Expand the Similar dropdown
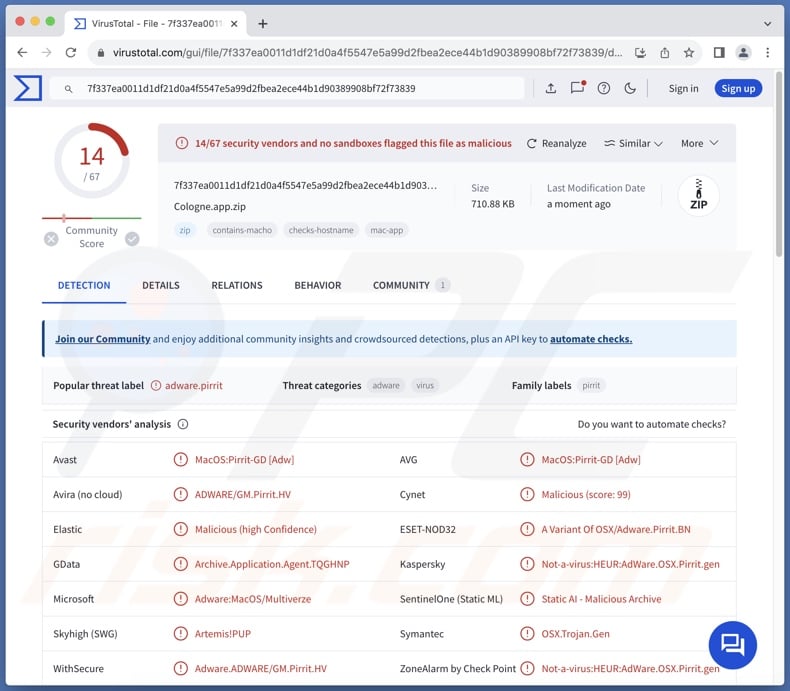 point(633,144)
